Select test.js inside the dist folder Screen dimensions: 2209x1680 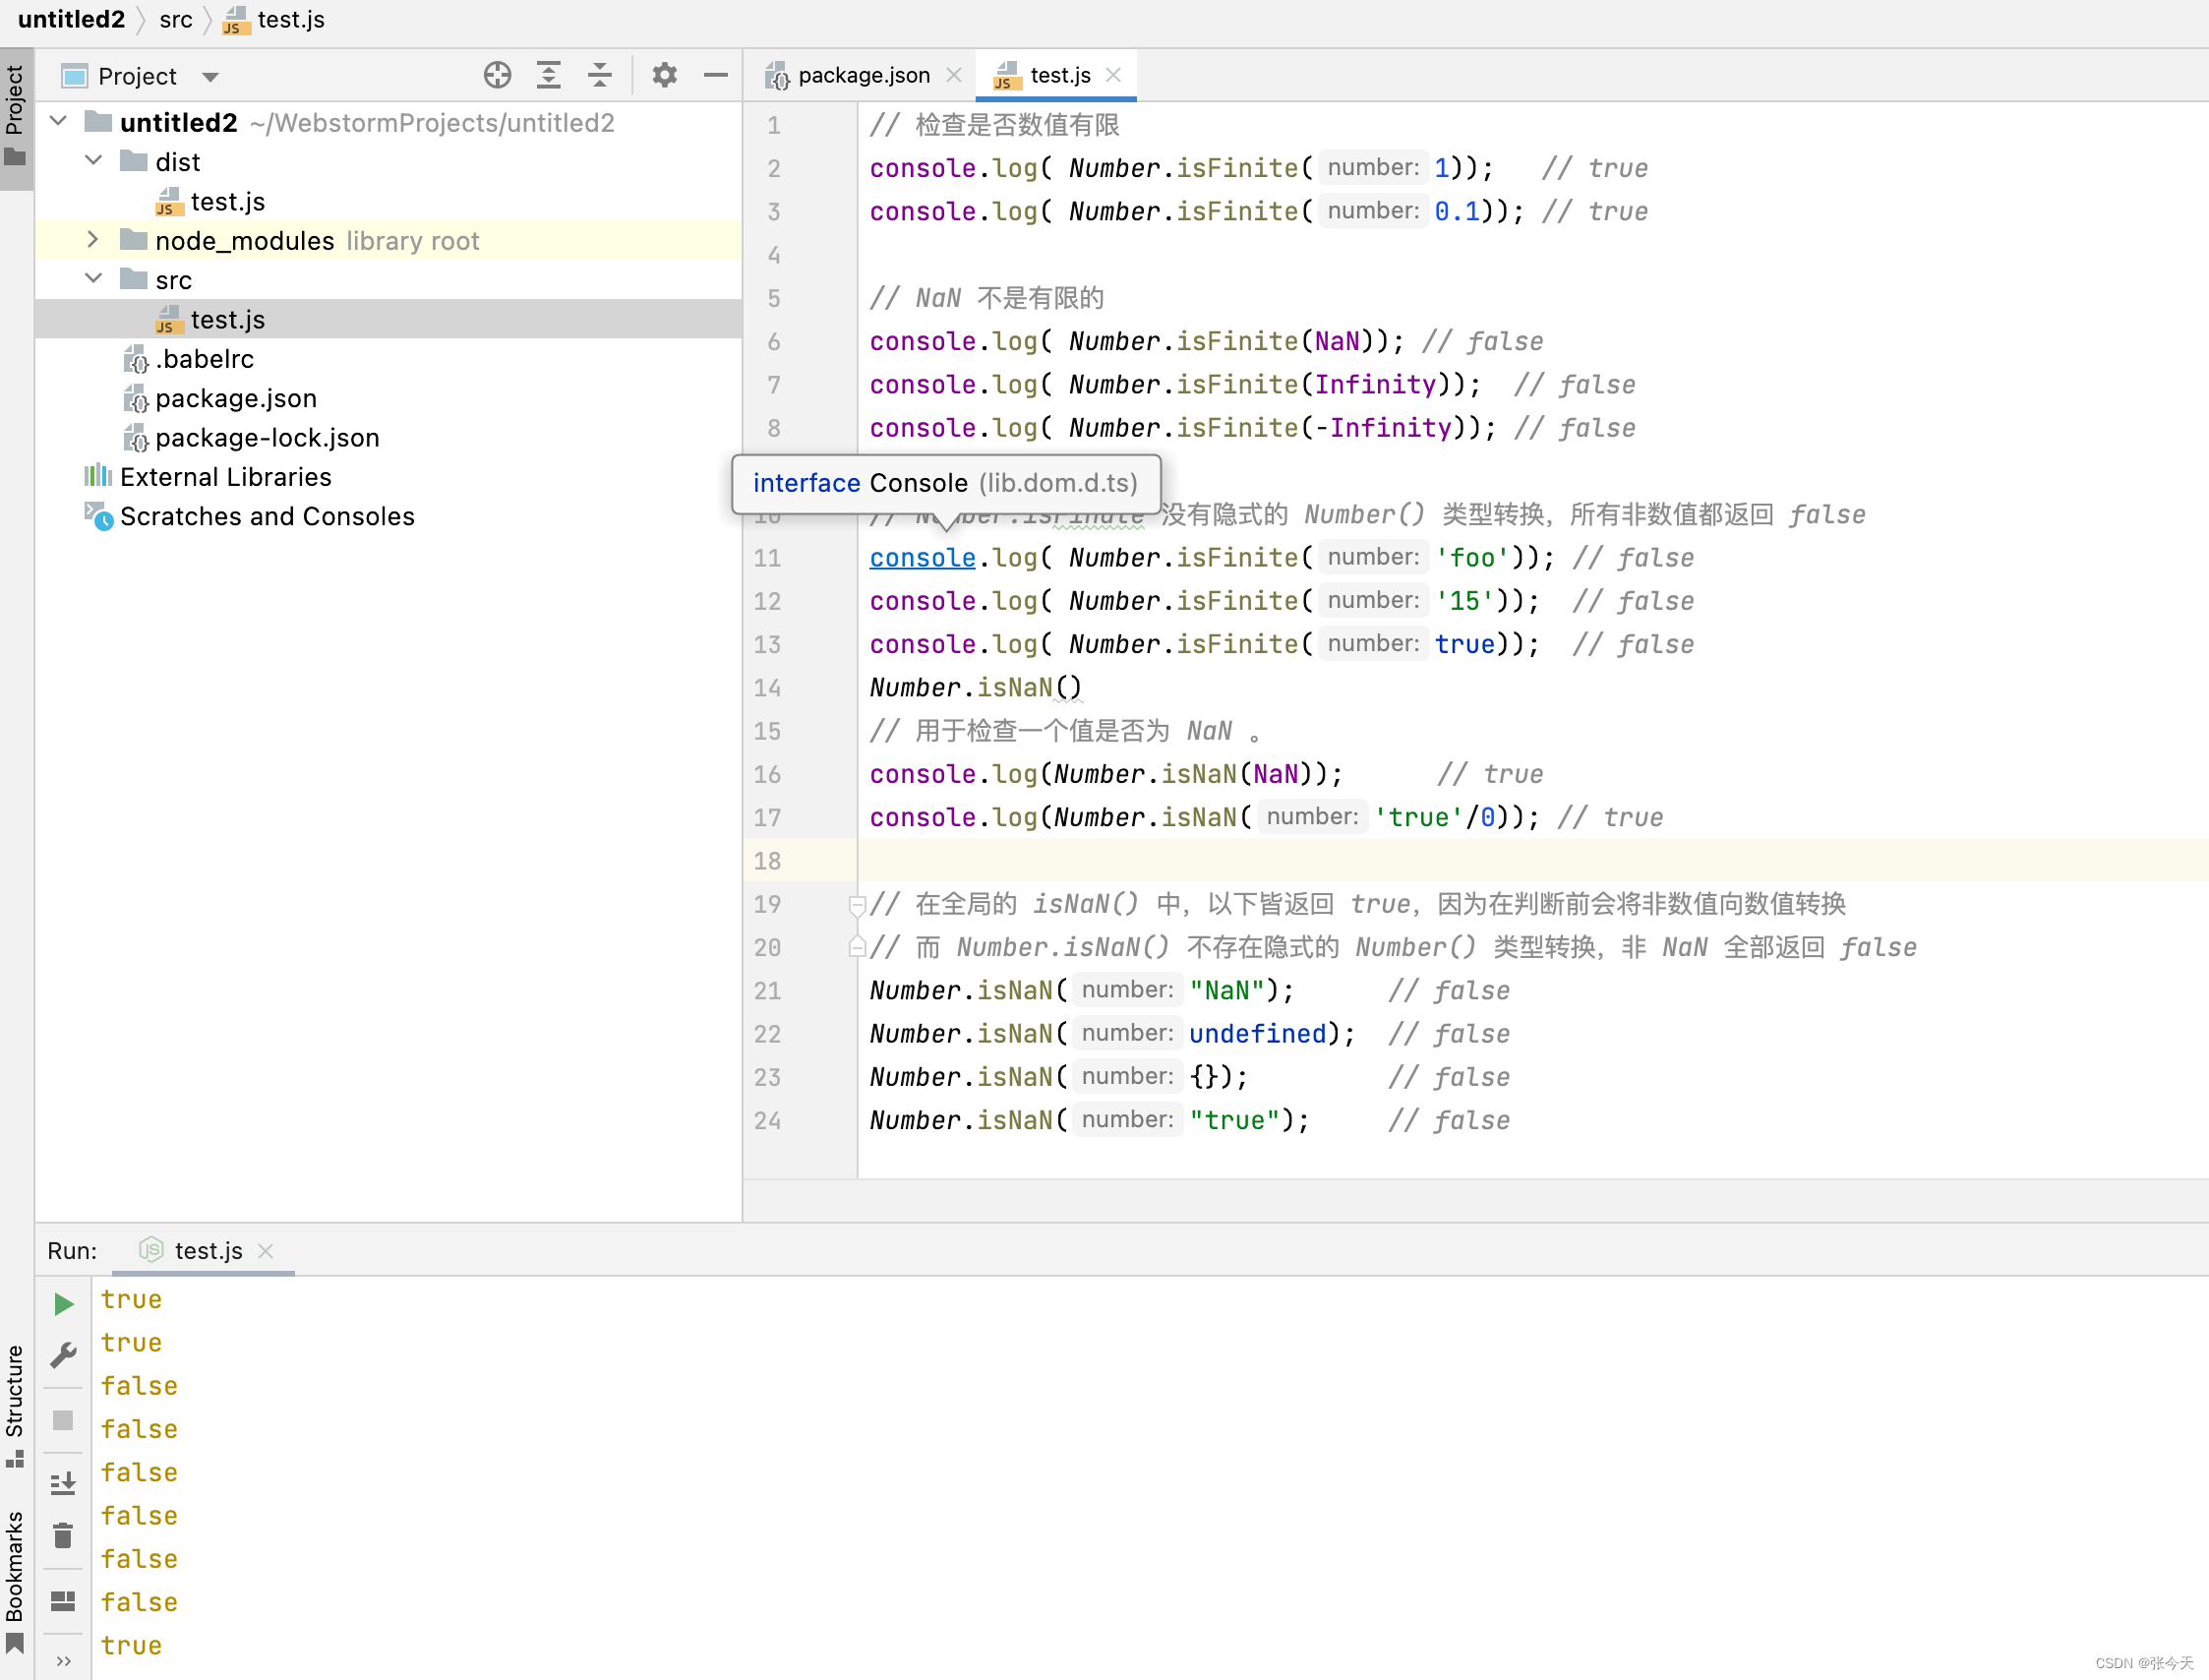click(x=227, y=201)
